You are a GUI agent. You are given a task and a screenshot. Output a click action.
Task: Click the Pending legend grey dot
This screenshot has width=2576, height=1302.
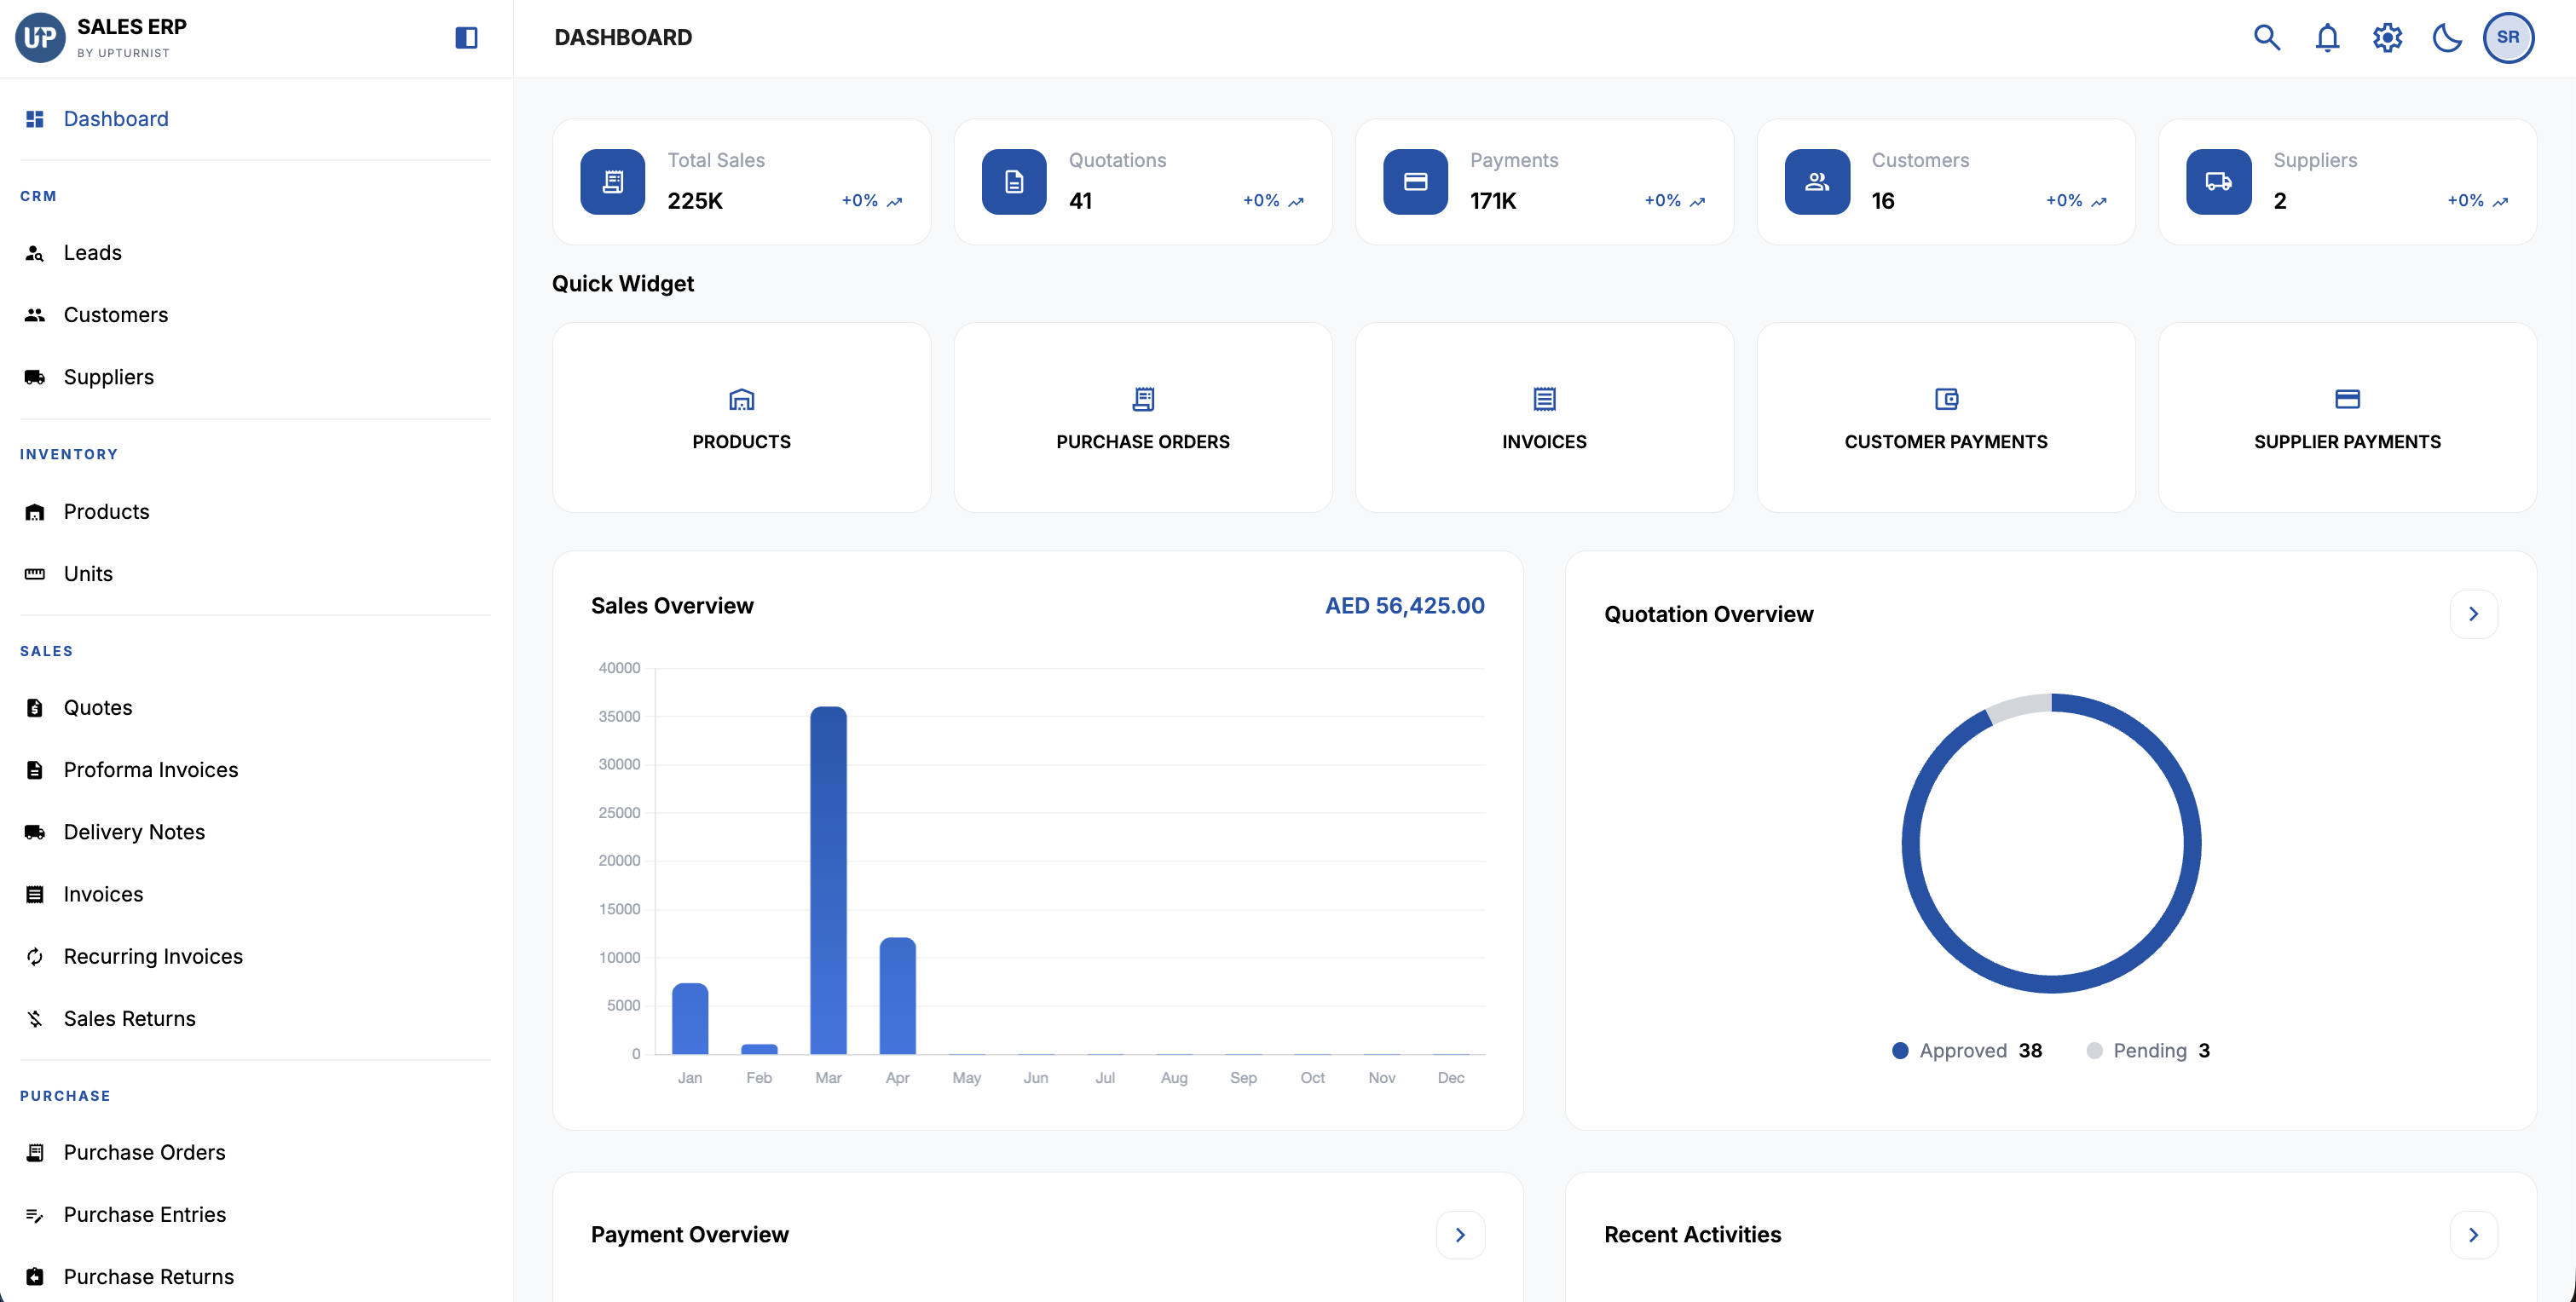(x=2094, y=1051)
